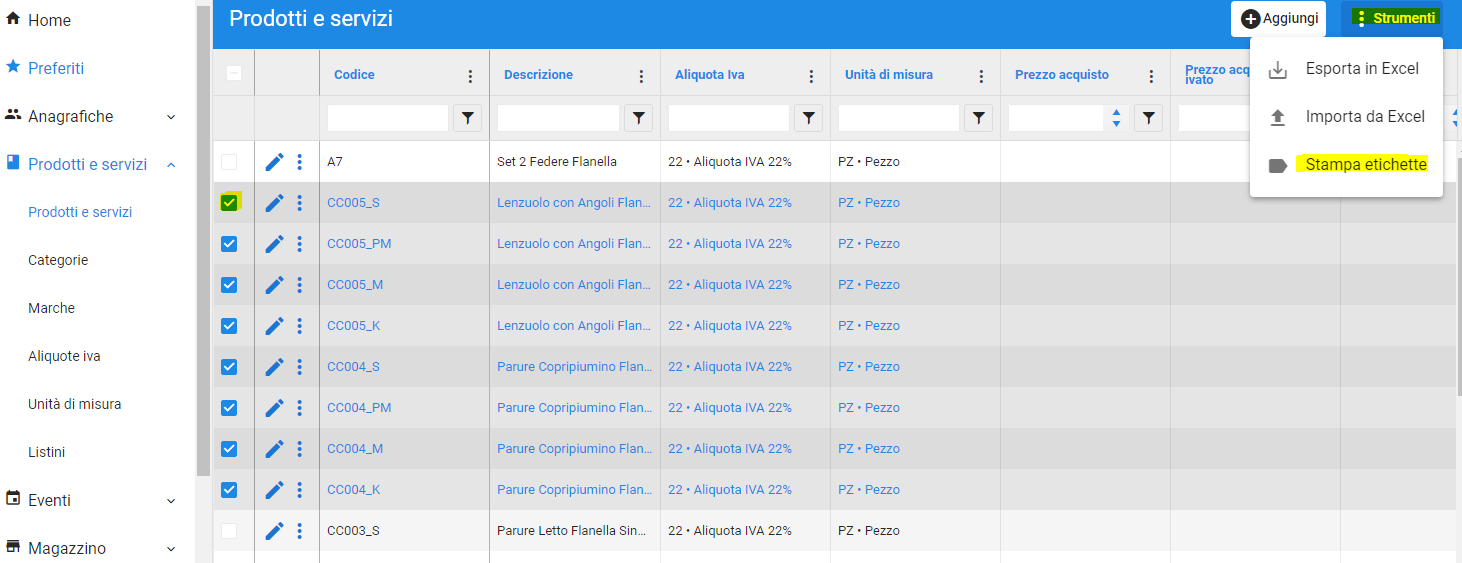
Task: Toggle the select-all checkbox in the table header
Action: click(x=234, y=73)
